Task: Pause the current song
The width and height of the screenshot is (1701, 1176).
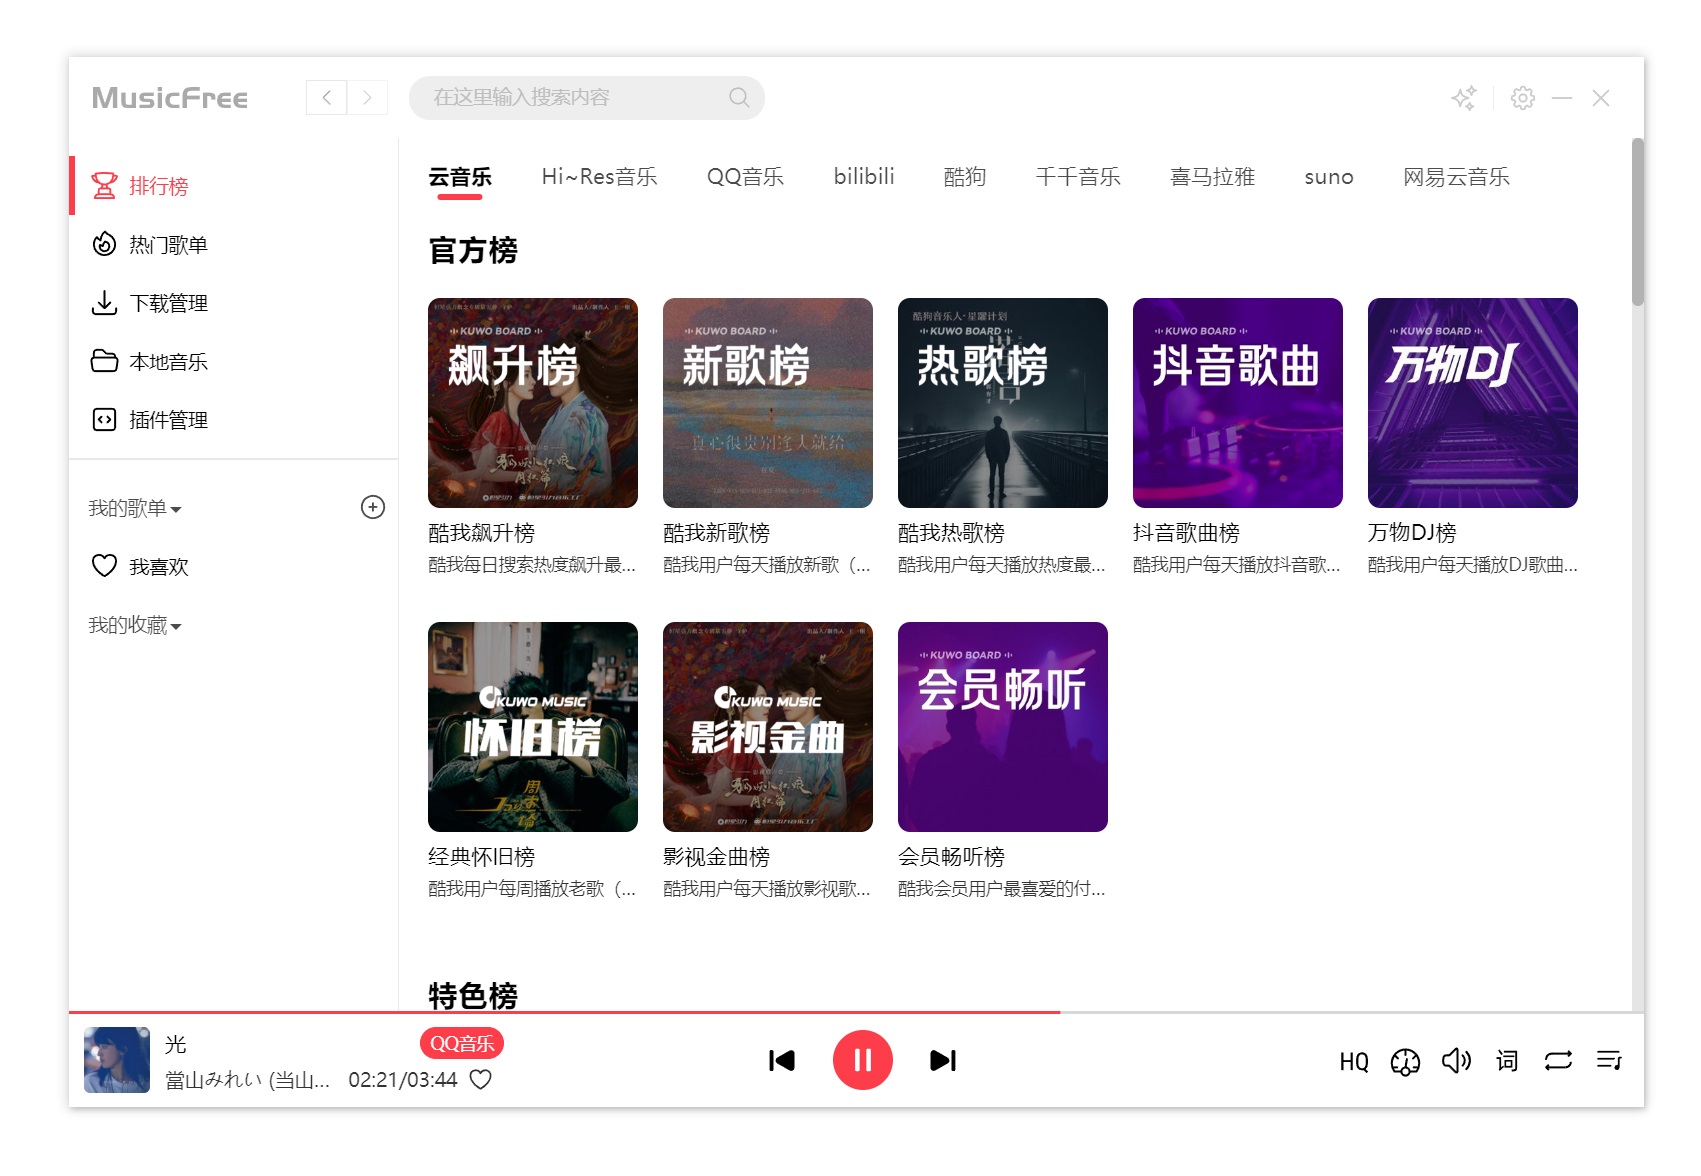Action: point(863,1060)
